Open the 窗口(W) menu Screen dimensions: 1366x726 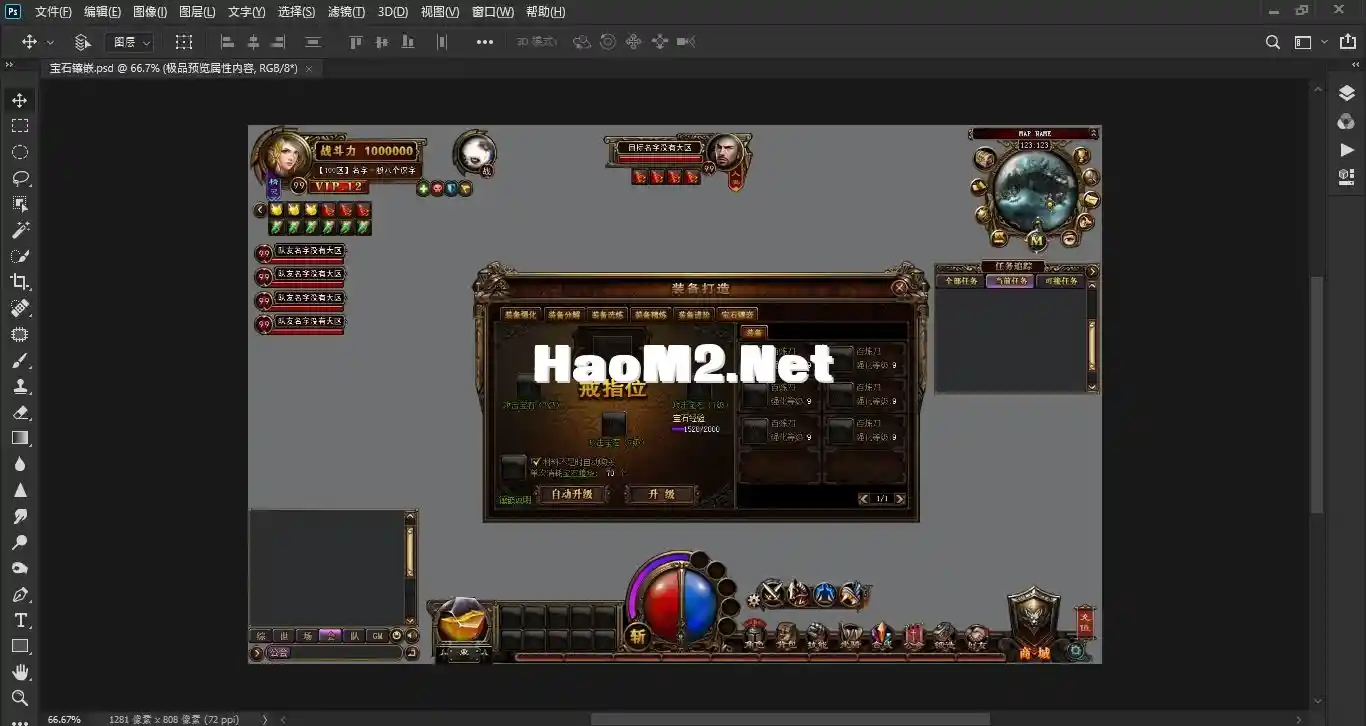[x=492, y=12]
